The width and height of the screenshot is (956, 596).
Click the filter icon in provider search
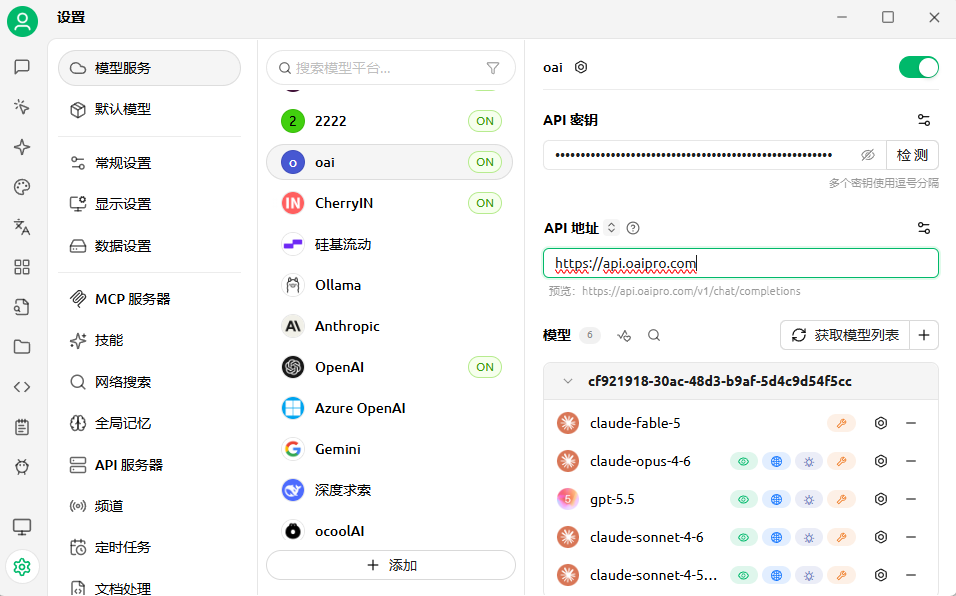pos(493,68)
